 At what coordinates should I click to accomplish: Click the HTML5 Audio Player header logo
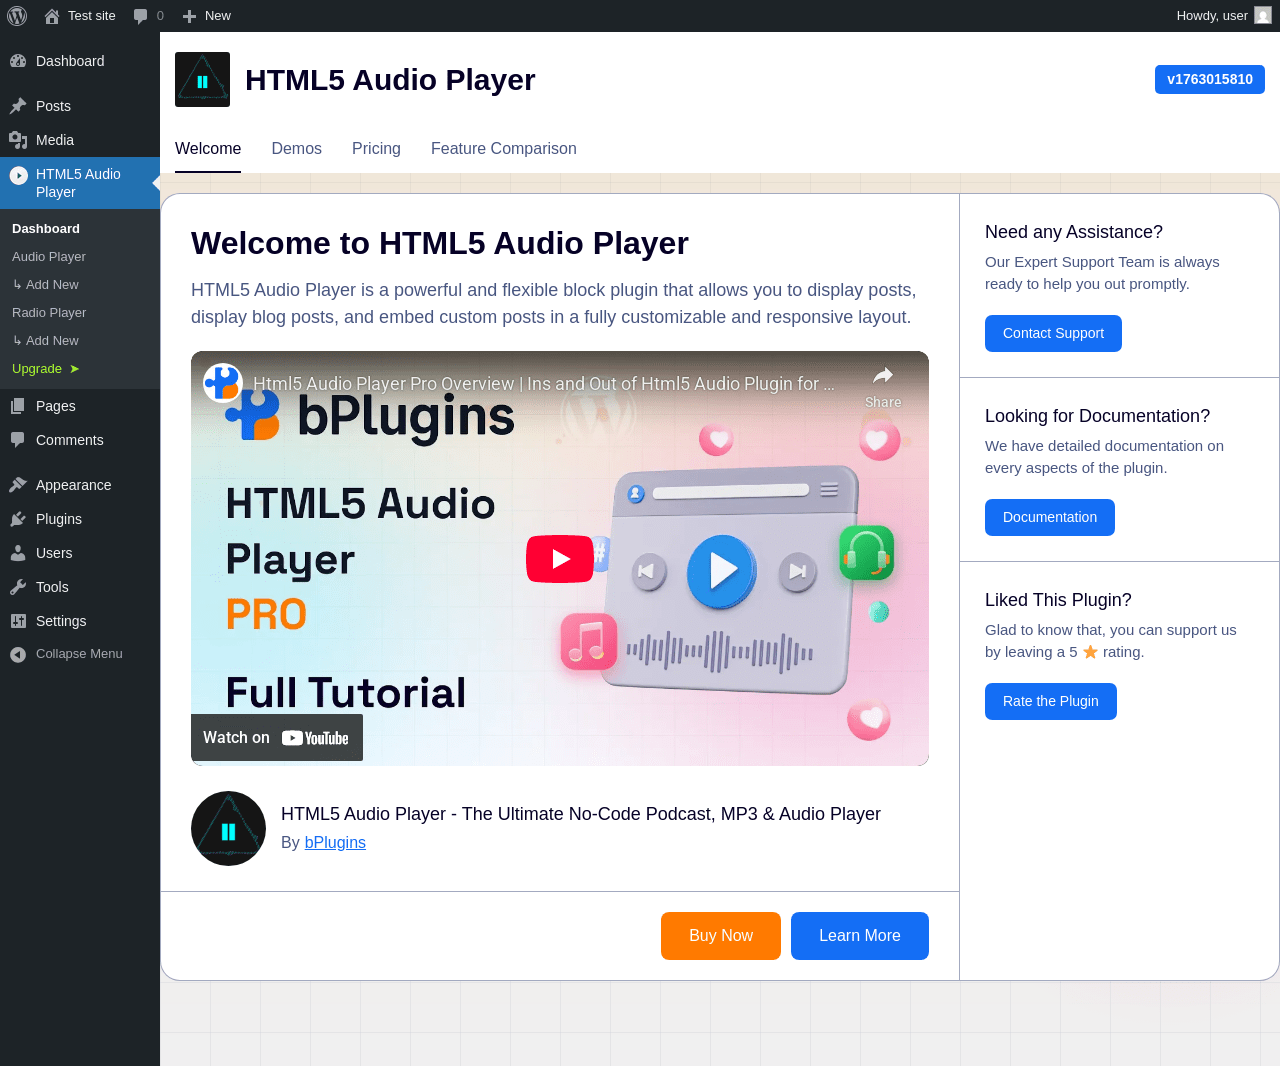pyautogui.click(x=202, y=80)
